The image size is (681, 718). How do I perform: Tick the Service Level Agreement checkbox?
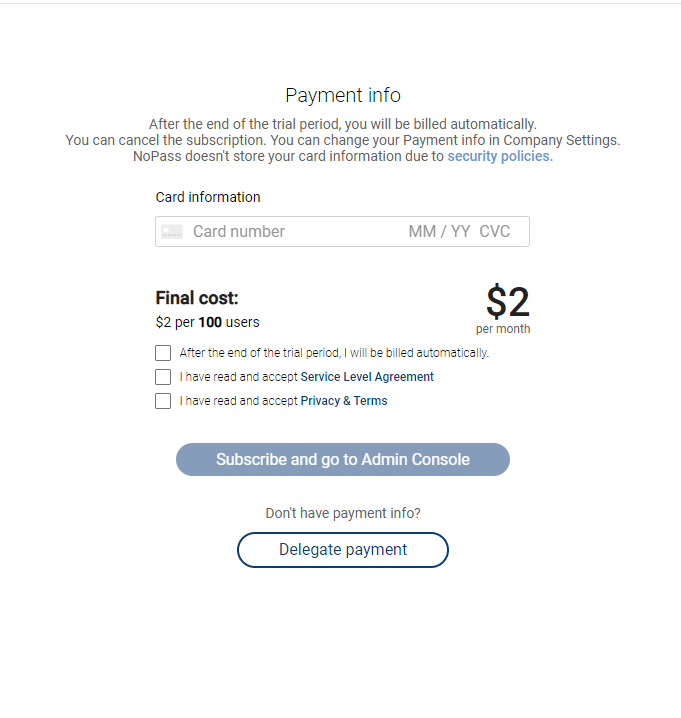[163, 377]
